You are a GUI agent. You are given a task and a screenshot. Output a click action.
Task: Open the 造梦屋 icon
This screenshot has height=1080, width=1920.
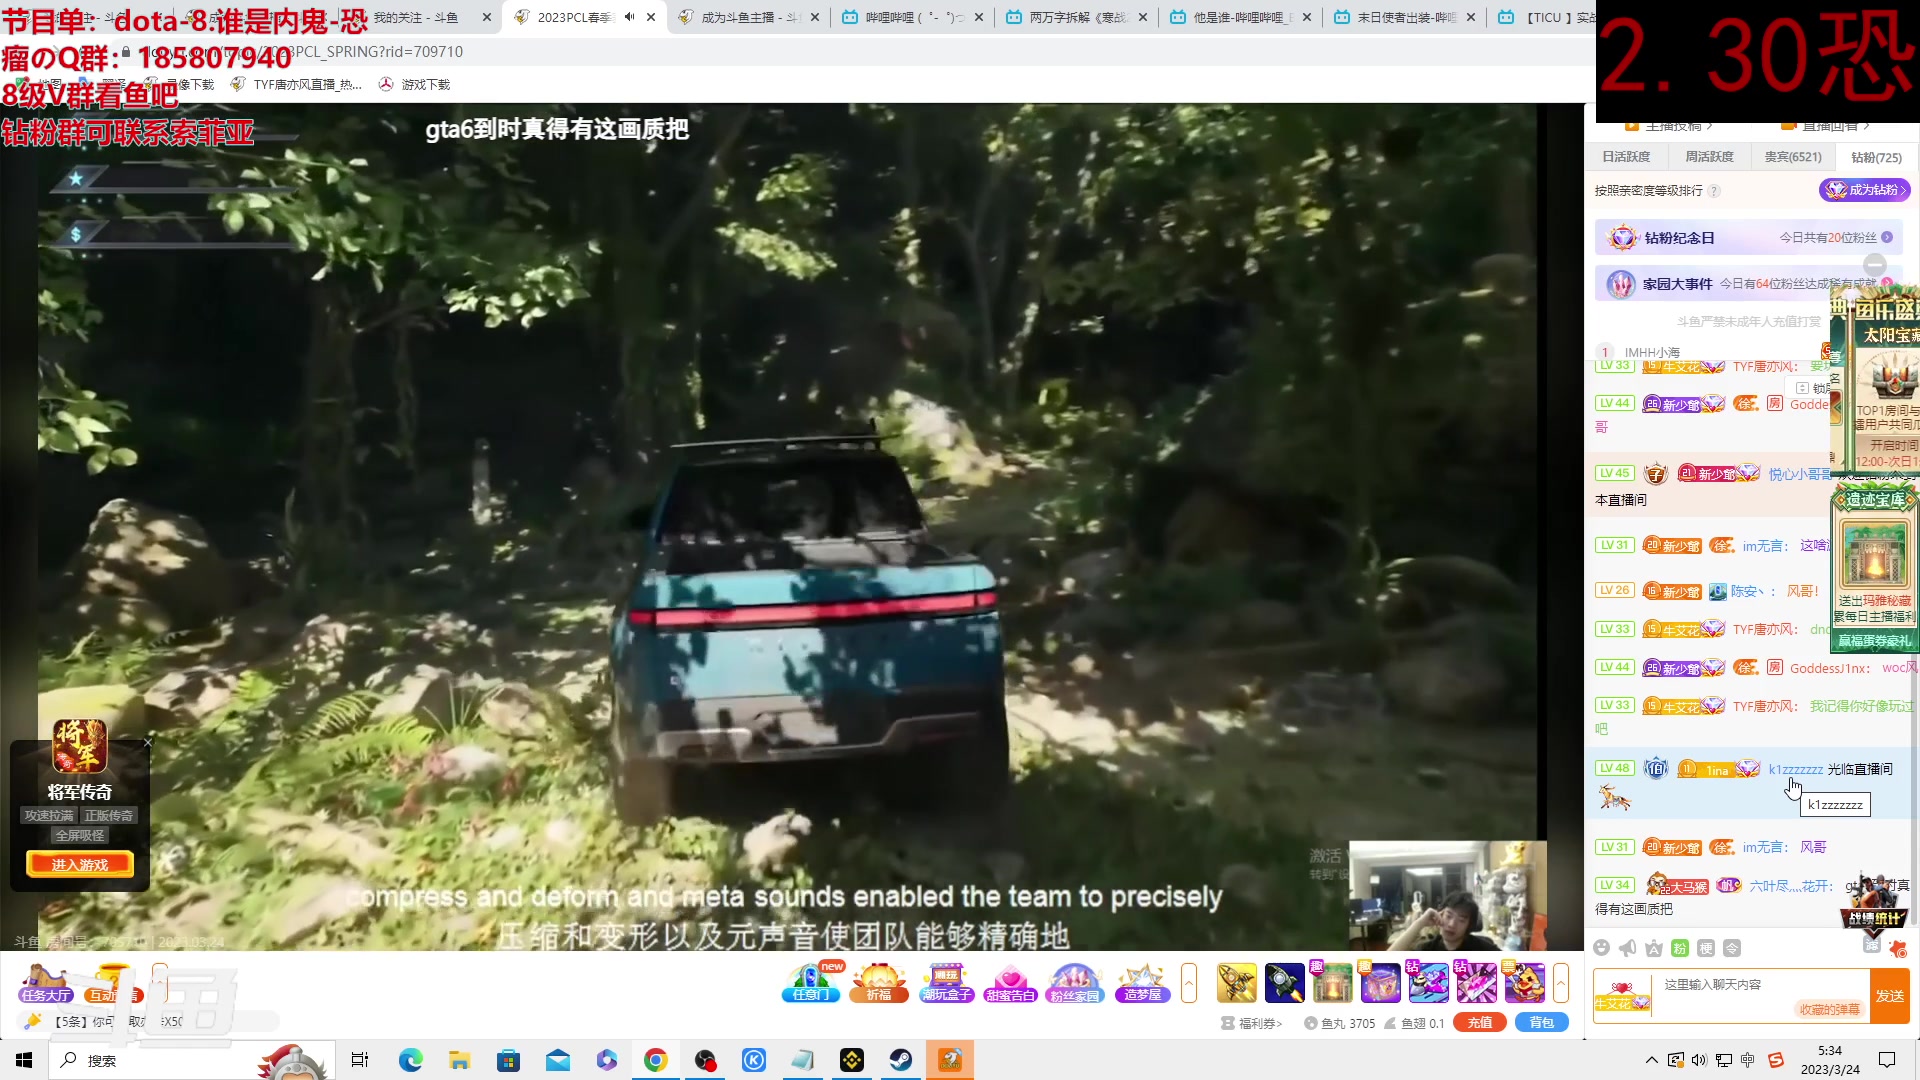[x=1142, y=982]
